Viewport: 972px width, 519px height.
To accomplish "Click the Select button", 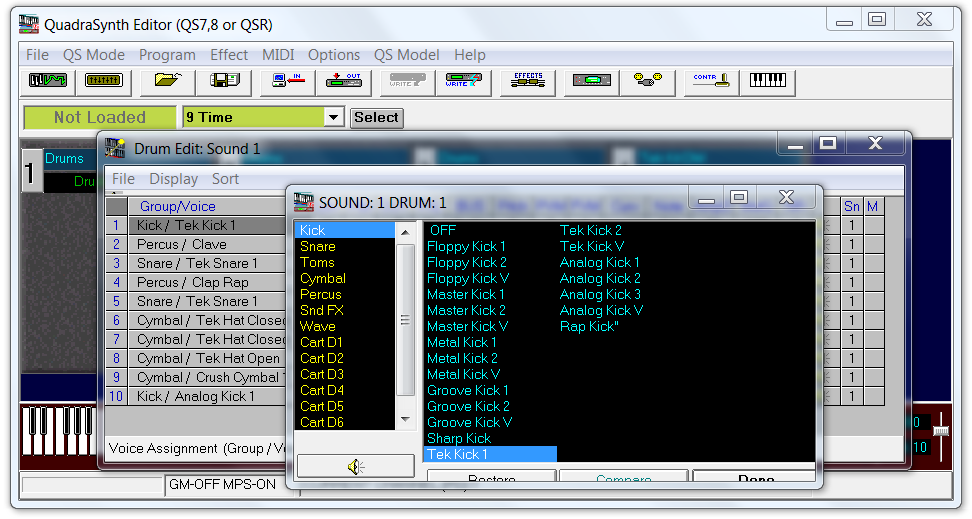I will tap(376, 118).
